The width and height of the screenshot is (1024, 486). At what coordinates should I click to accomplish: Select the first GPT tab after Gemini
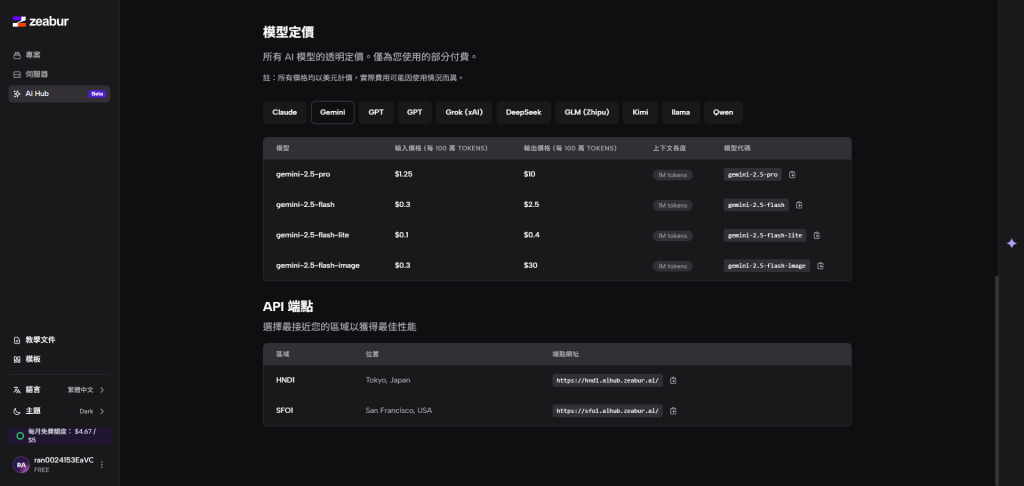click(376, 112)
